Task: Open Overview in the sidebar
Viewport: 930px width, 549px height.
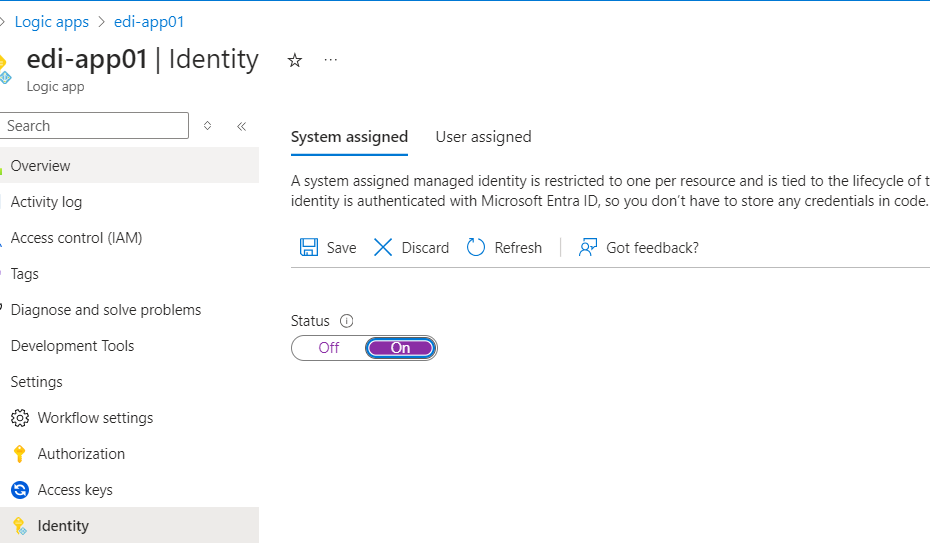Action: [129, 165]
